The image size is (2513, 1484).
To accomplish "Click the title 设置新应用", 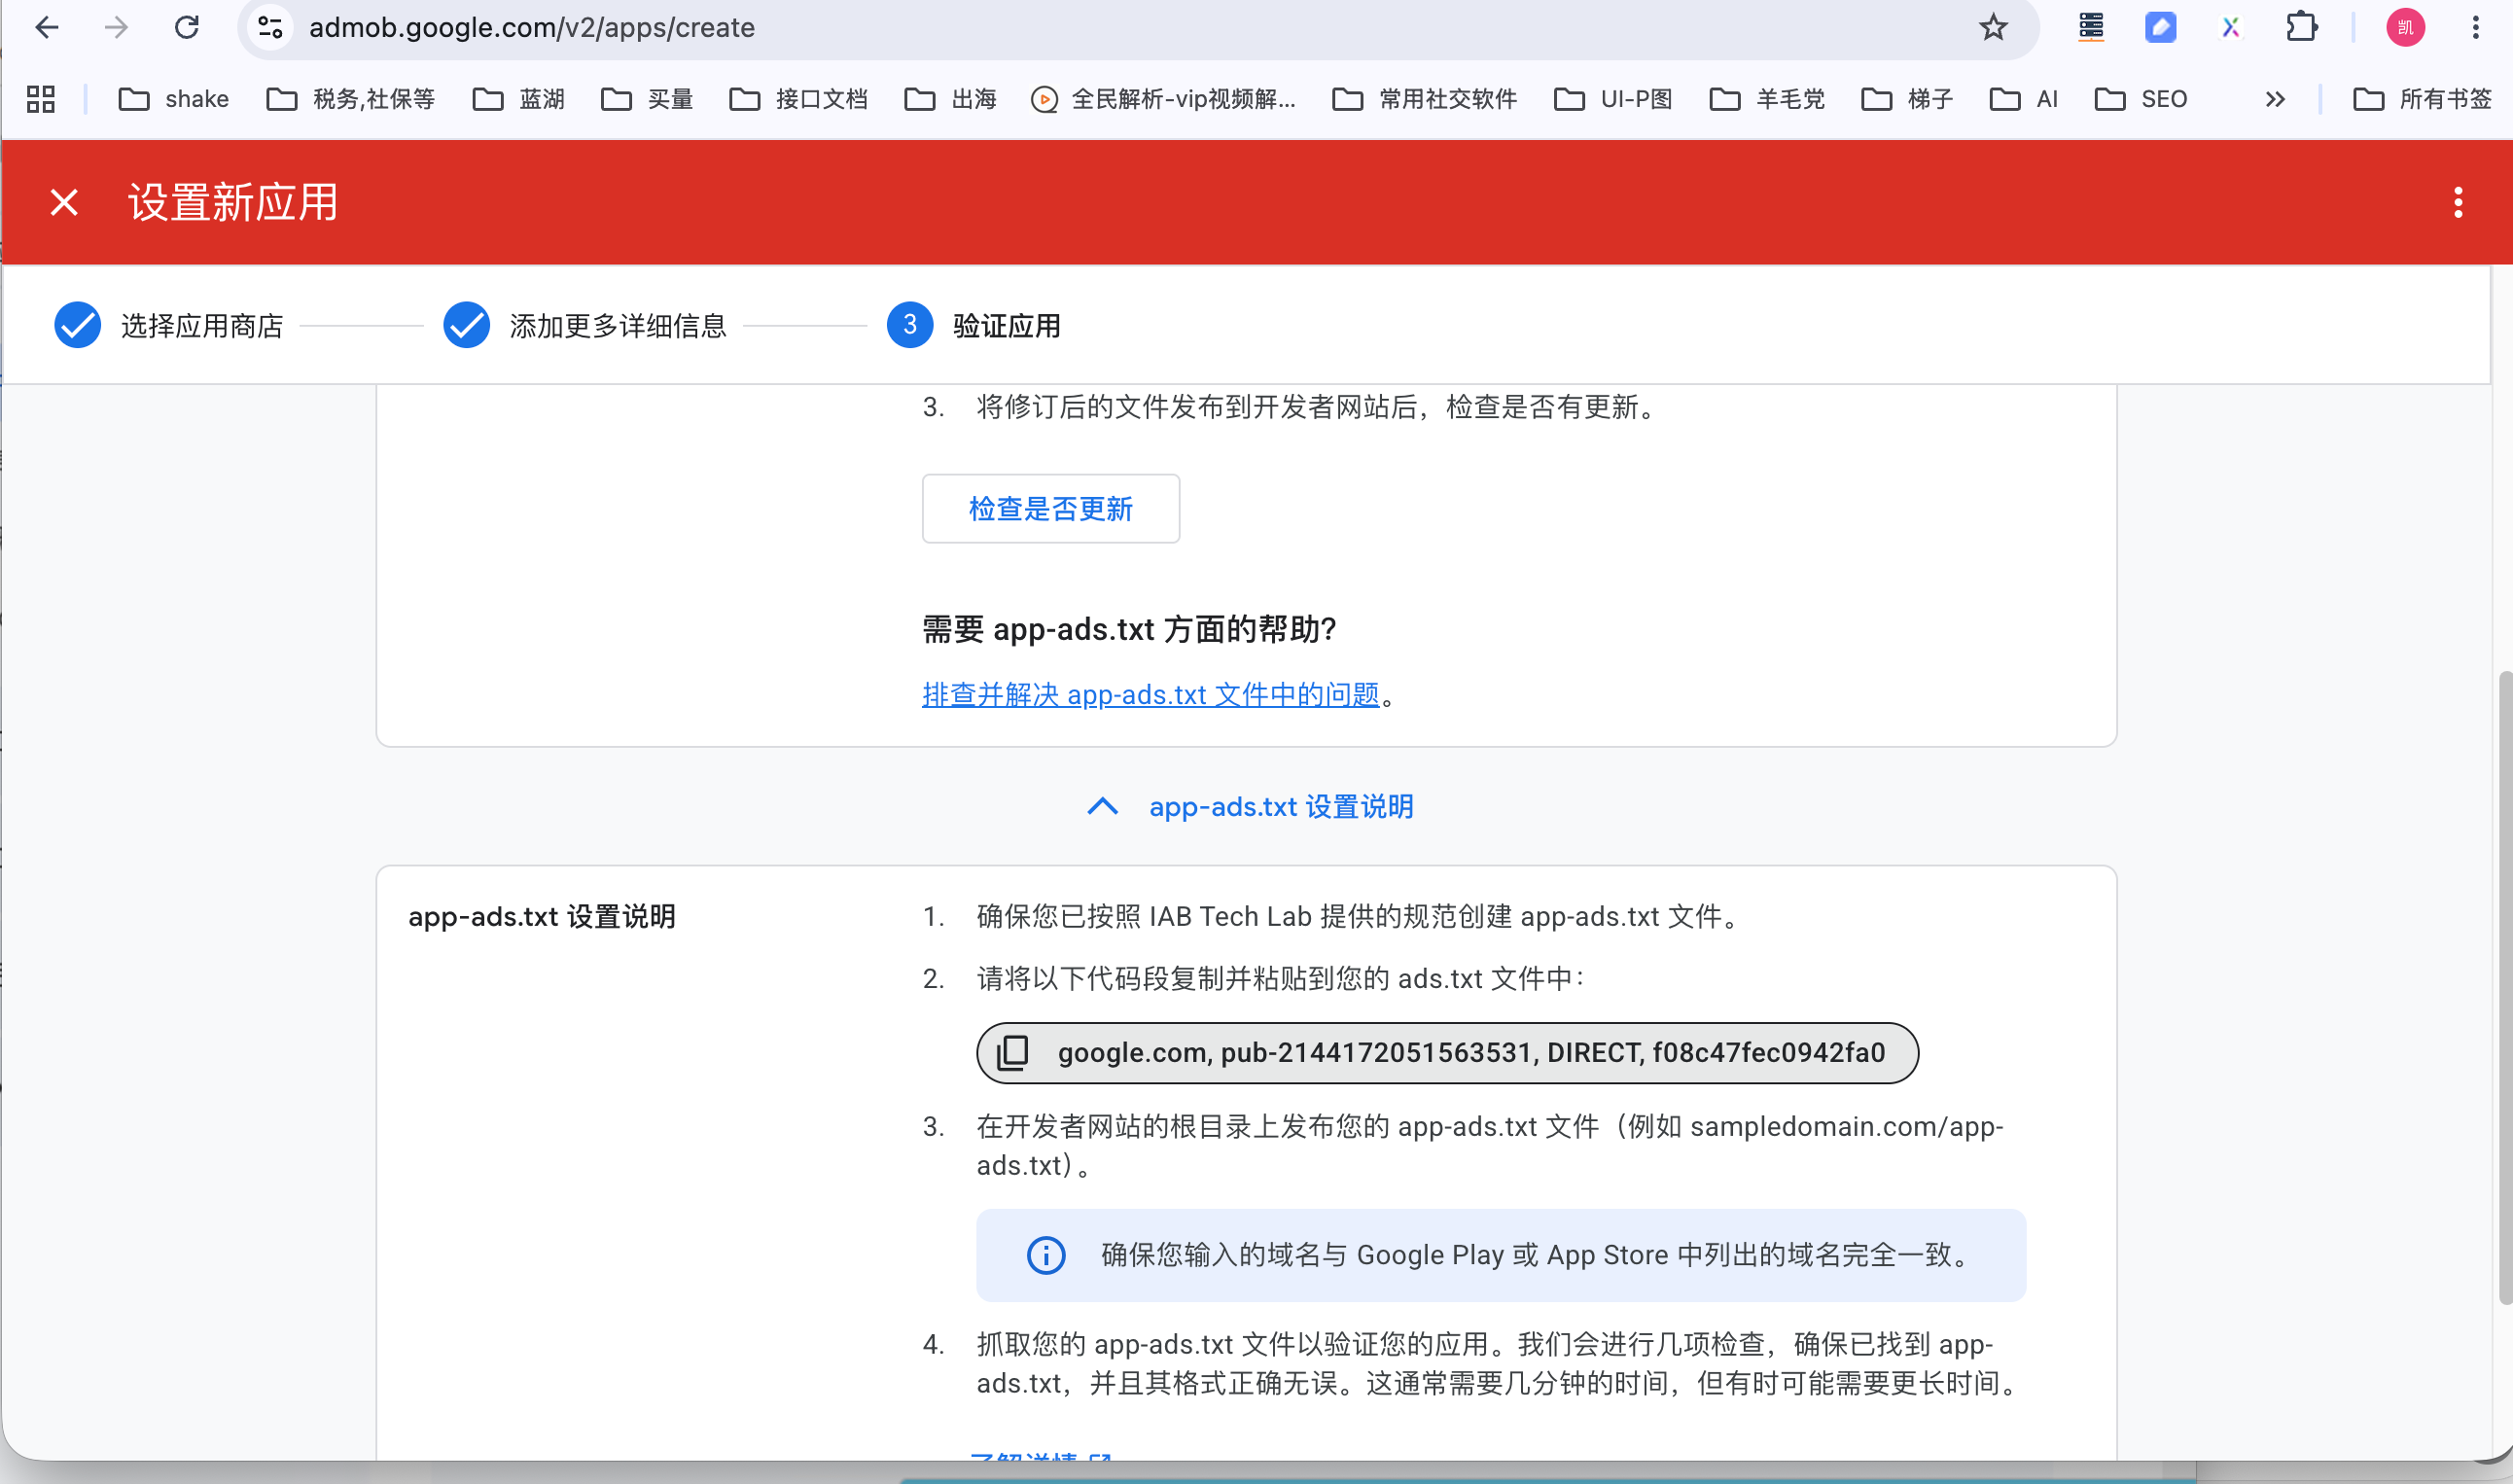I will [233, 203].
